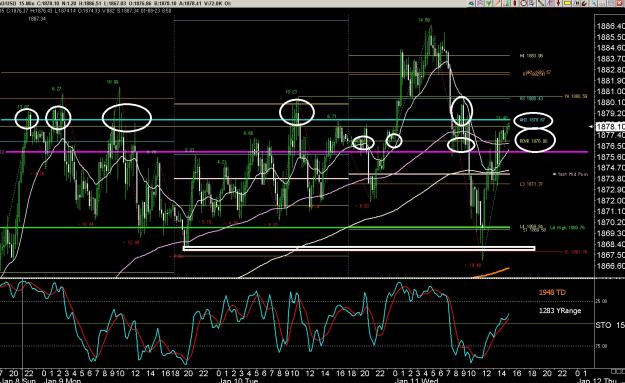Click the chain link icon in toolbar
Image resolution: width=625 pixels, height=383 pixels.
(584, 4)
